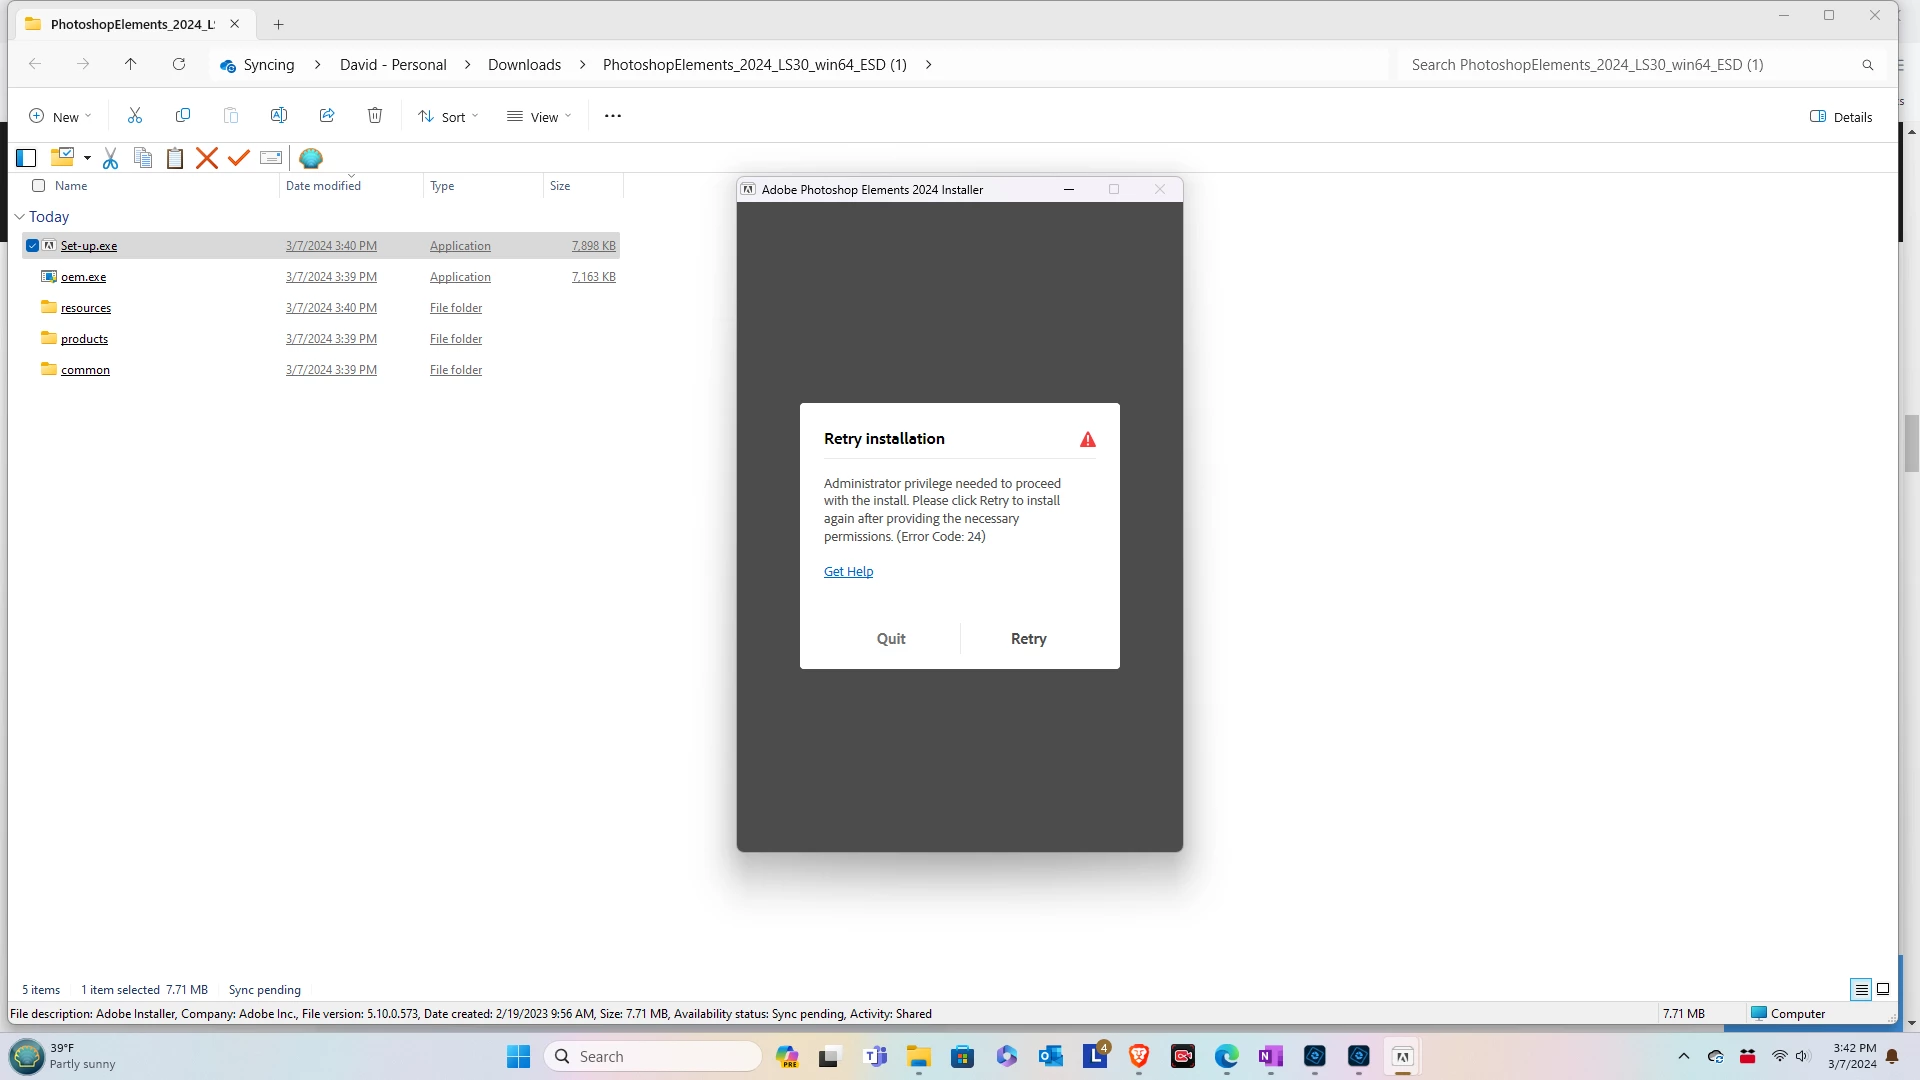Uncheck the Set-up.exe checkbox

32,246
